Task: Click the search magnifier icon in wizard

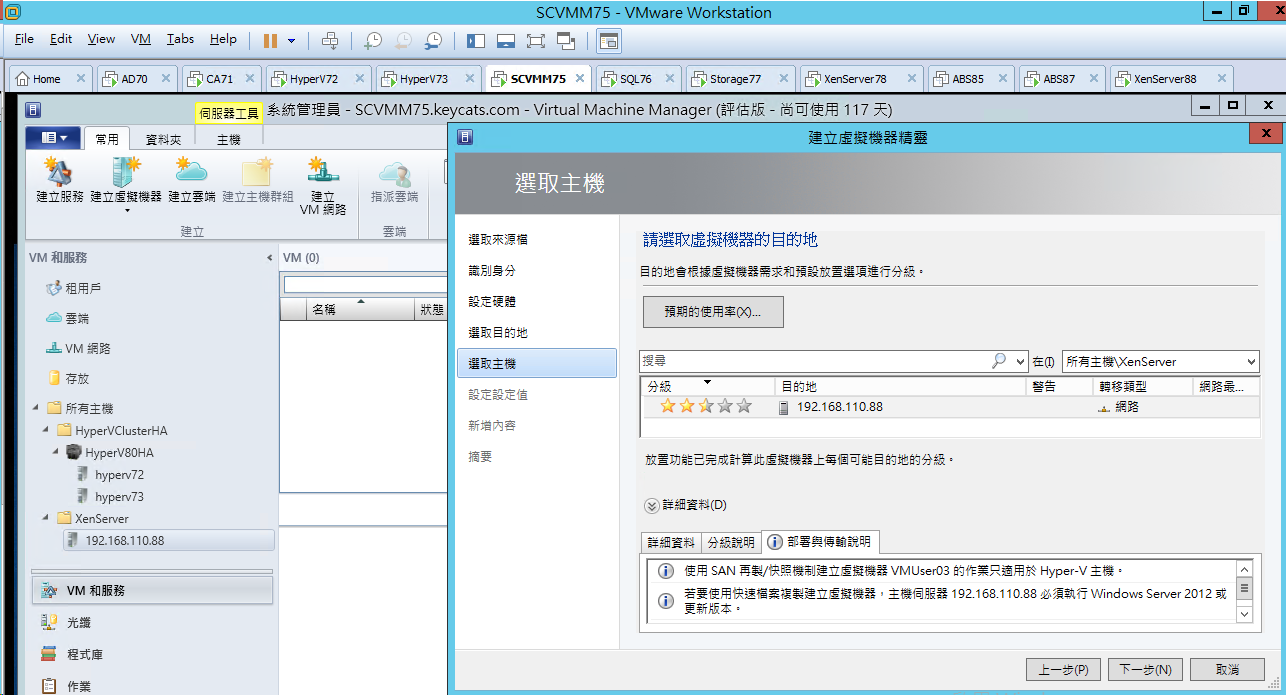Action: [x=998, y=361]
